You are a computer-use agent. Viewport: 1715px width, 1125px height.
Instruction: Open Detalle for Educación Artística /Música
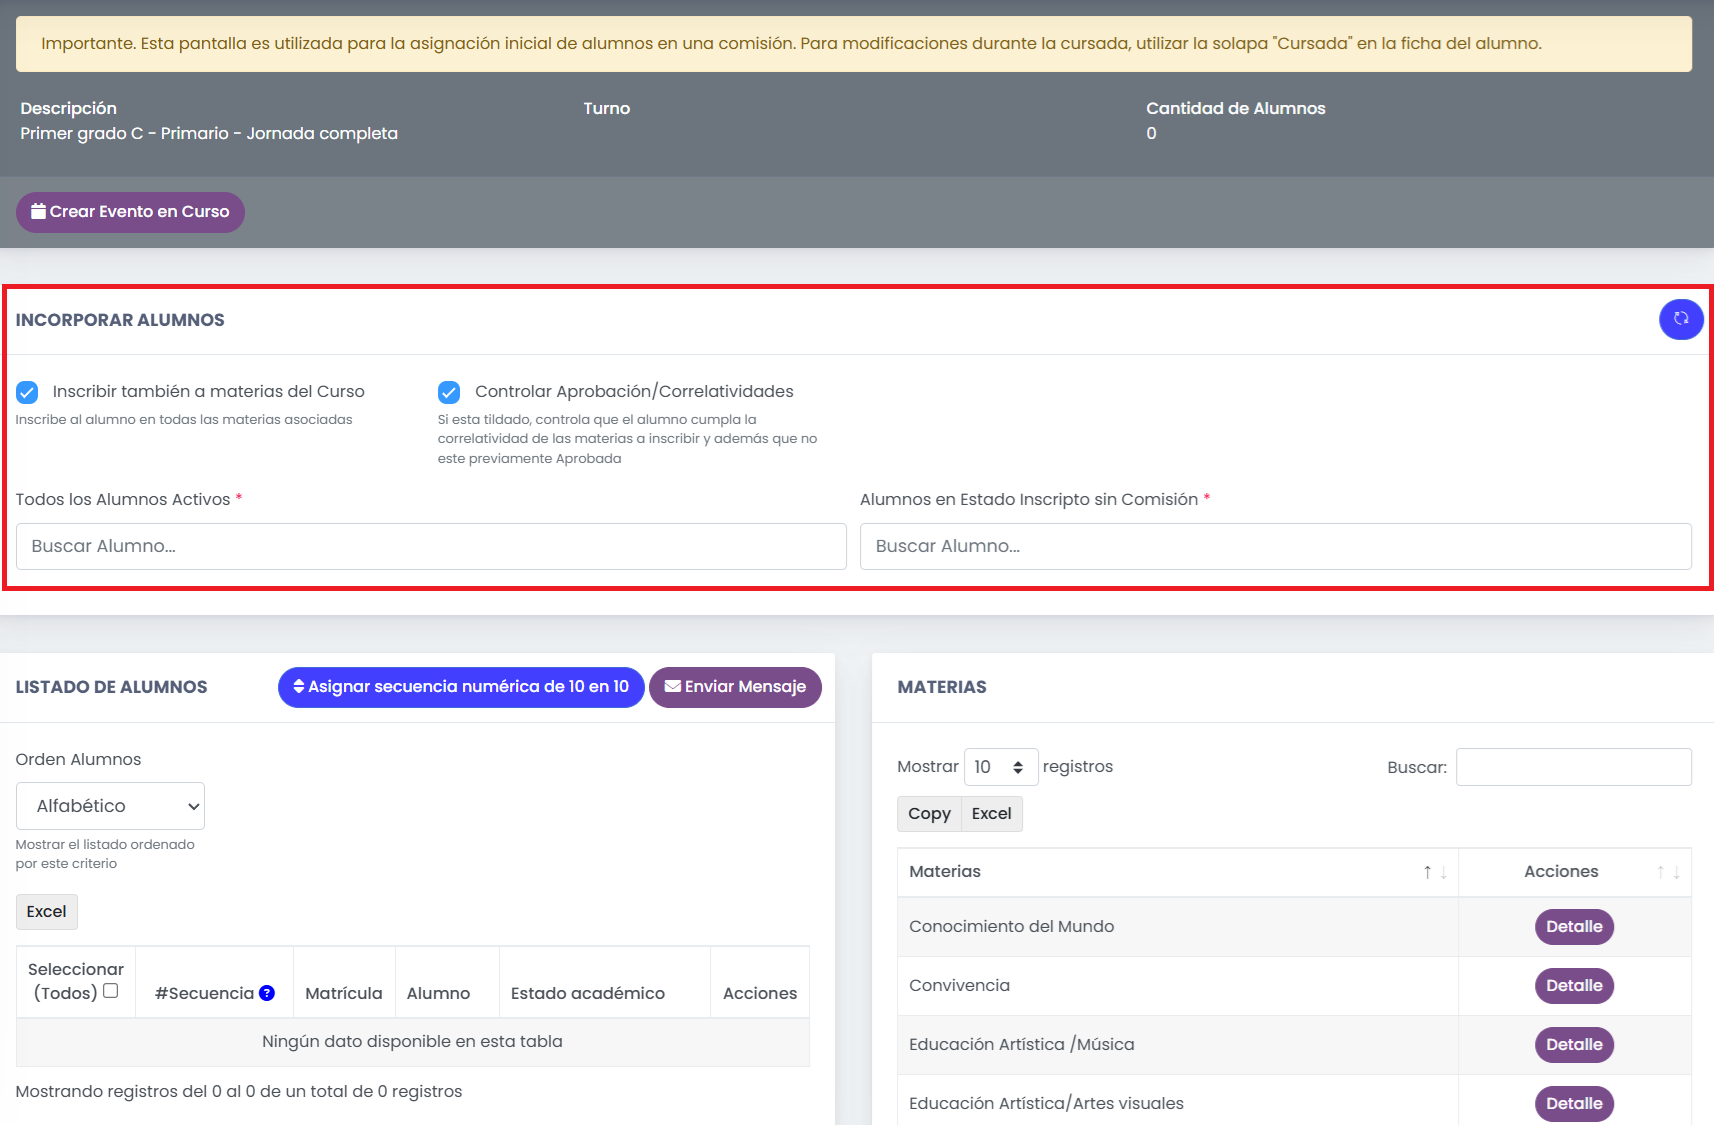tap(1574, 1045)
